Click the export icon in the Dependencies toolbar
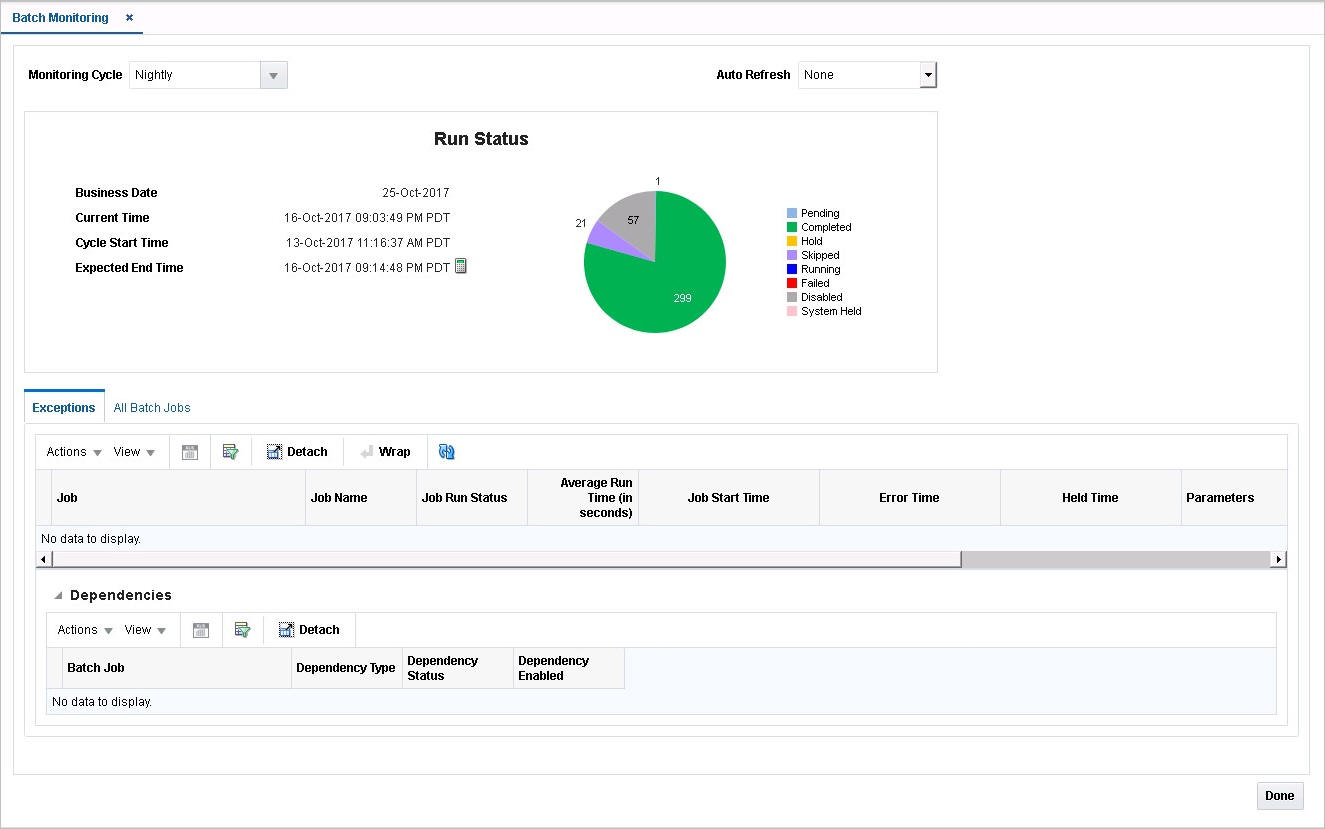Image resolution: width=1325 pixels, height=829 pixels. coord(201,629)
